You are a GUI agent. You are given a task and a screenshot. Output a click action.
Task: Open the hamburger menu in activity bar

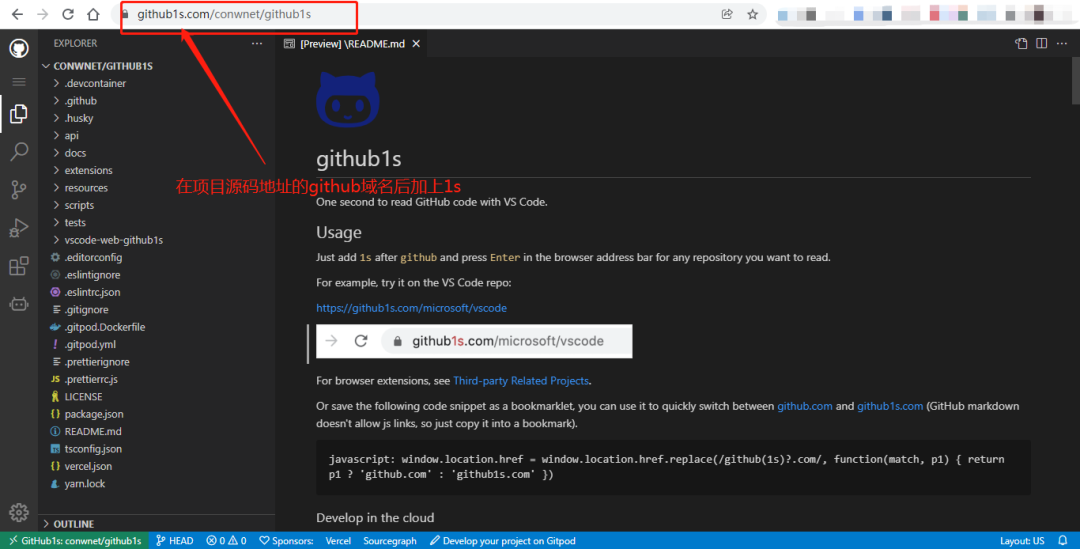point(19,82)
